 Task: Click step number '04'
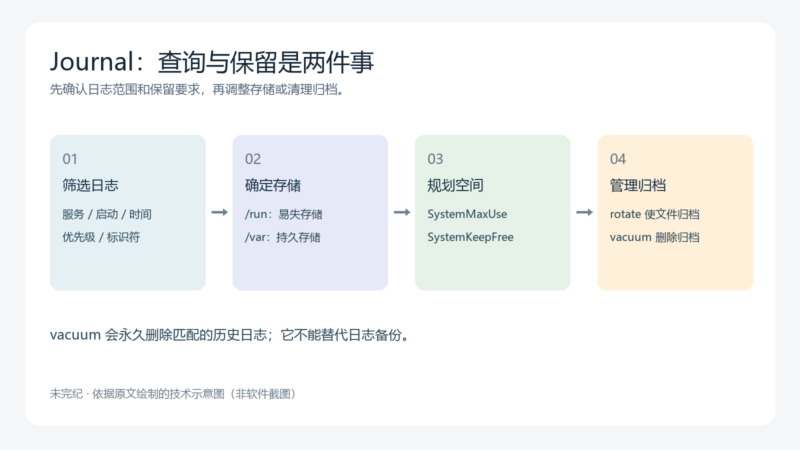point(618,159)
